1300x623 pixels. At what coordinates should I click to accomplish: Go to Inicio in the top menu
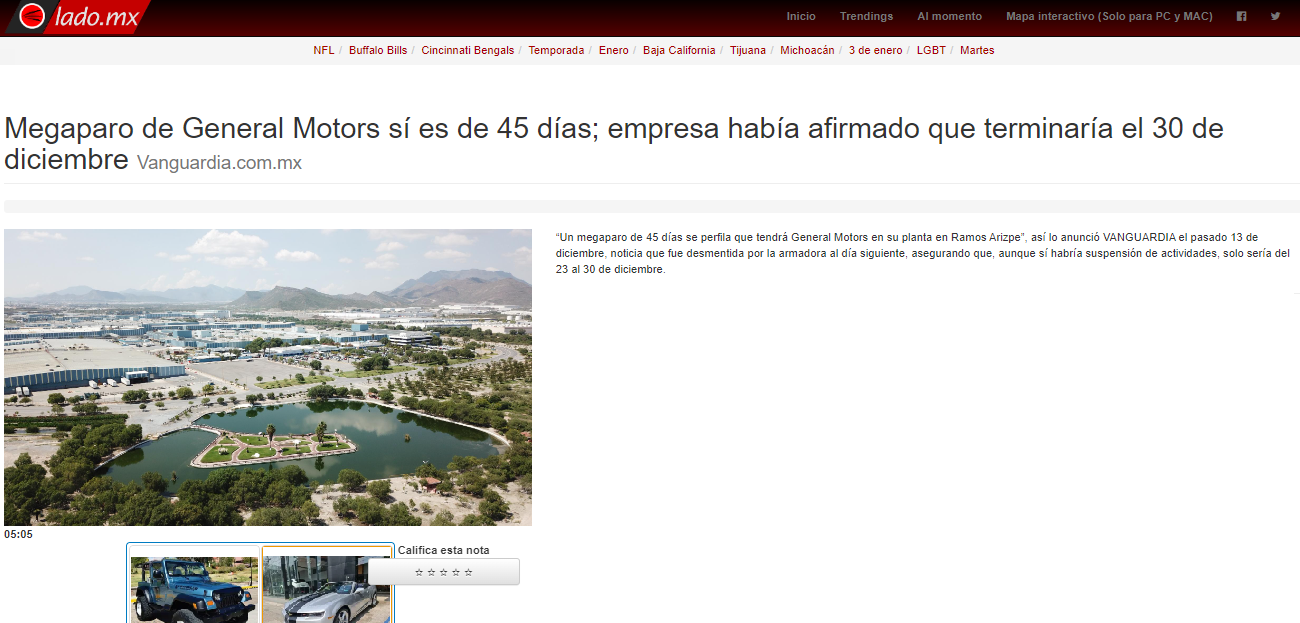(801, 16)
